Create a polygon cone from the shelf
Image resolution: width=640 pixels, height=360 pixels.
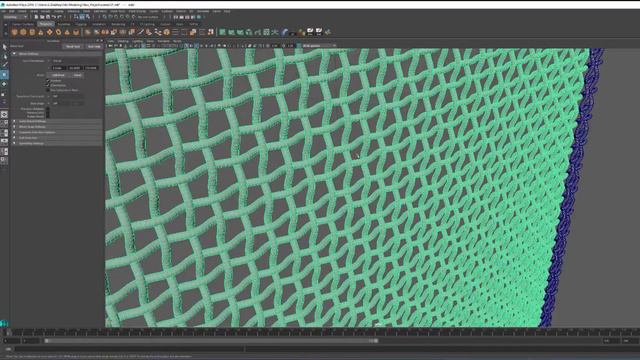point(41,32)
